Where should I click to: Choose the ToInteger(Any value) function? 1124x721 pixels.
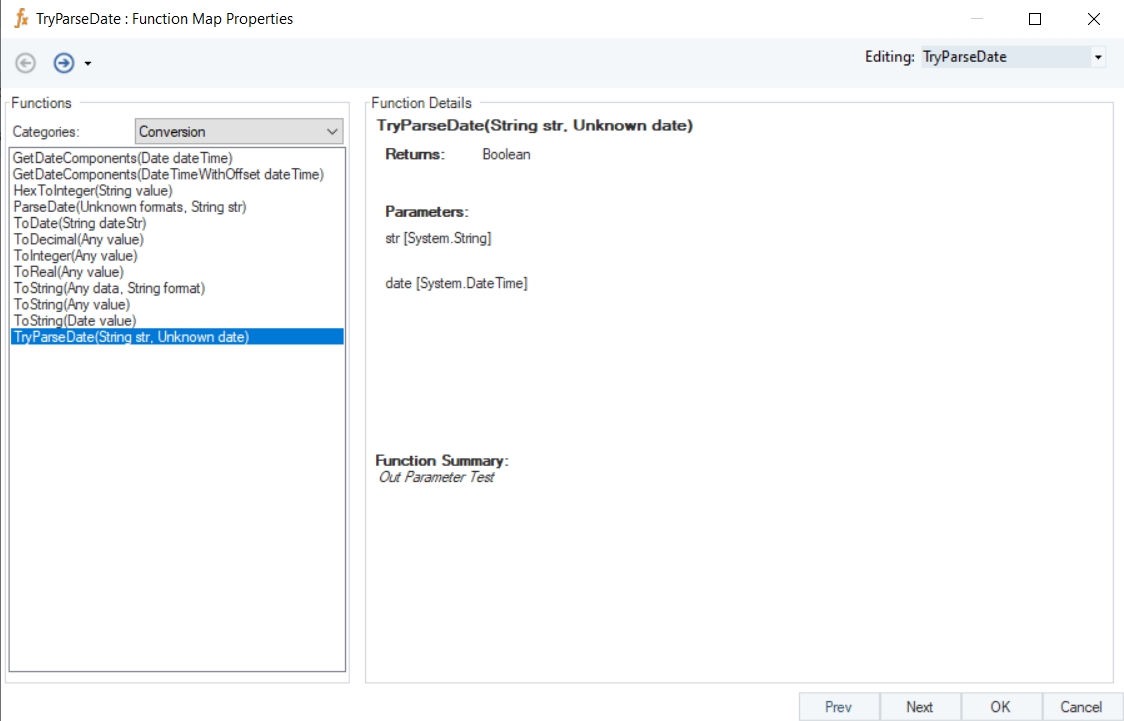coord(76,256)
